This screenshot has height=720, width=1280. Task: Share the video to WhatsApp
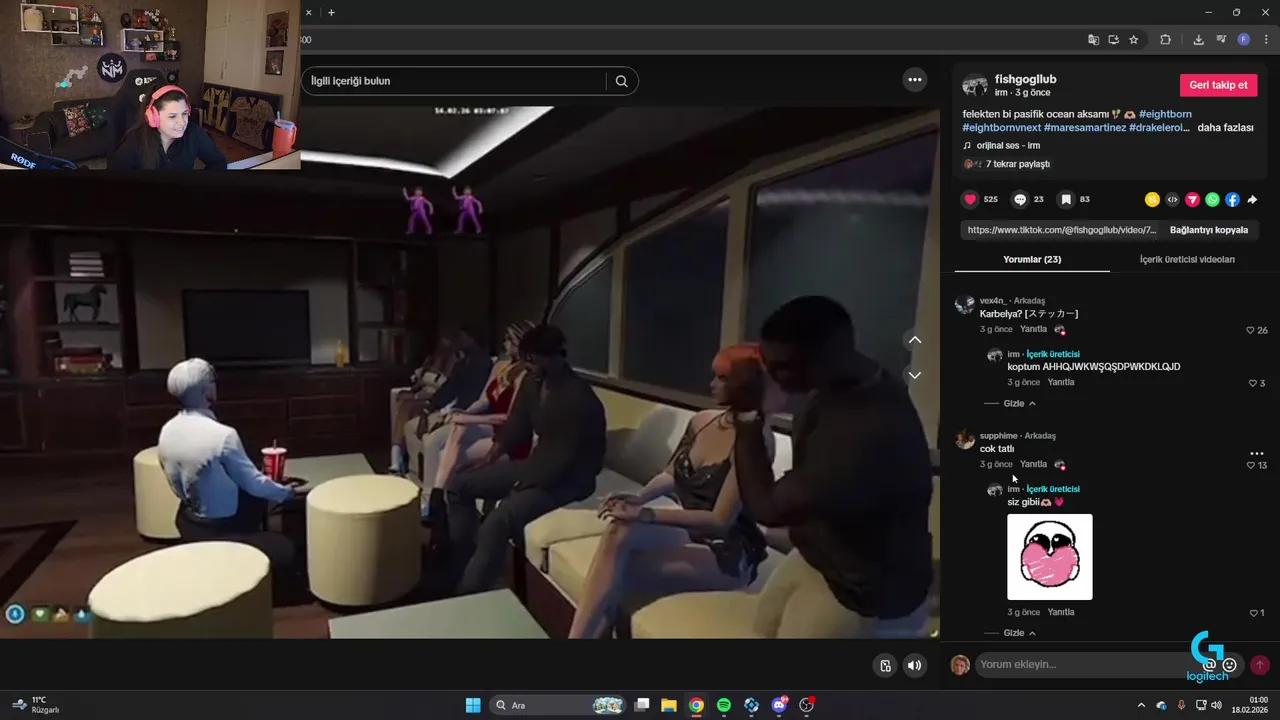pos(1212,200)
